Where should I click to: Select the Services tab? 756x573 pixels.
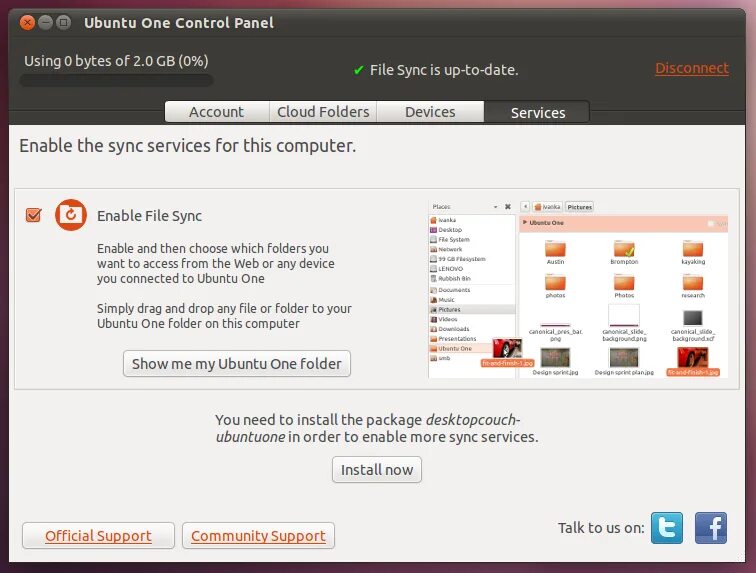(537, 112)
